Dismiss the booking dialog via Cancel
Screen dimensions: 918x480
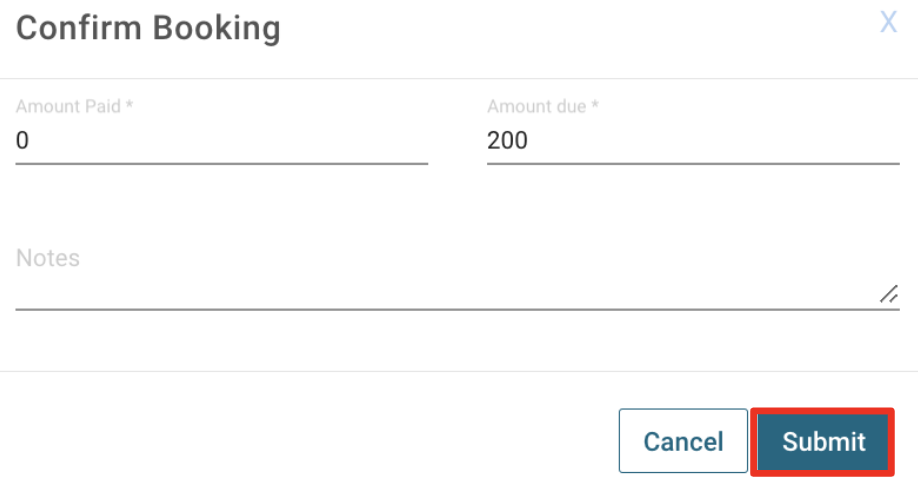(x=683, y=441)
